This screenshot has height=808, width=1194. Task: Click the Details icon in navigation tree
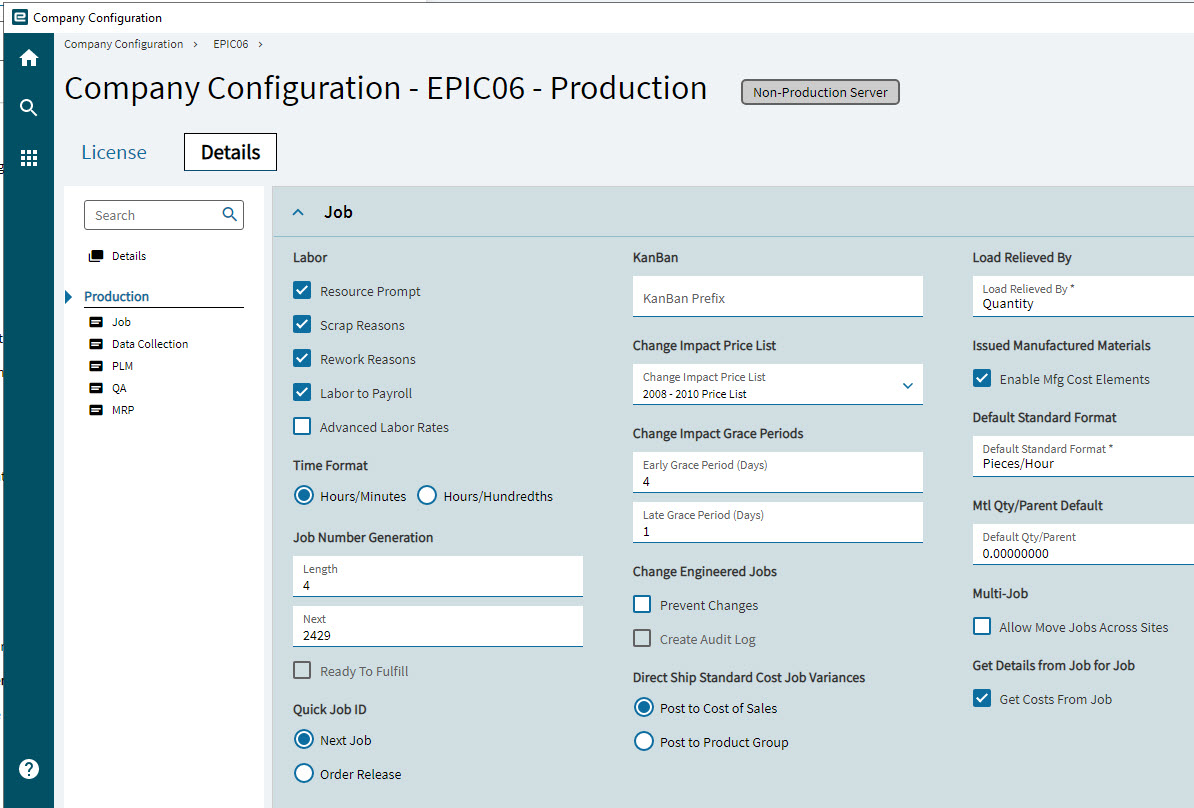click(96, 256)
